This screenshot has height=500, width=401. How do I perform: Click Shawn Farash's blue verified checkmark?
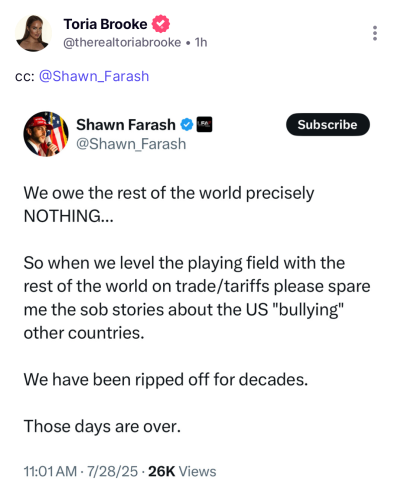tap(187, 125)
